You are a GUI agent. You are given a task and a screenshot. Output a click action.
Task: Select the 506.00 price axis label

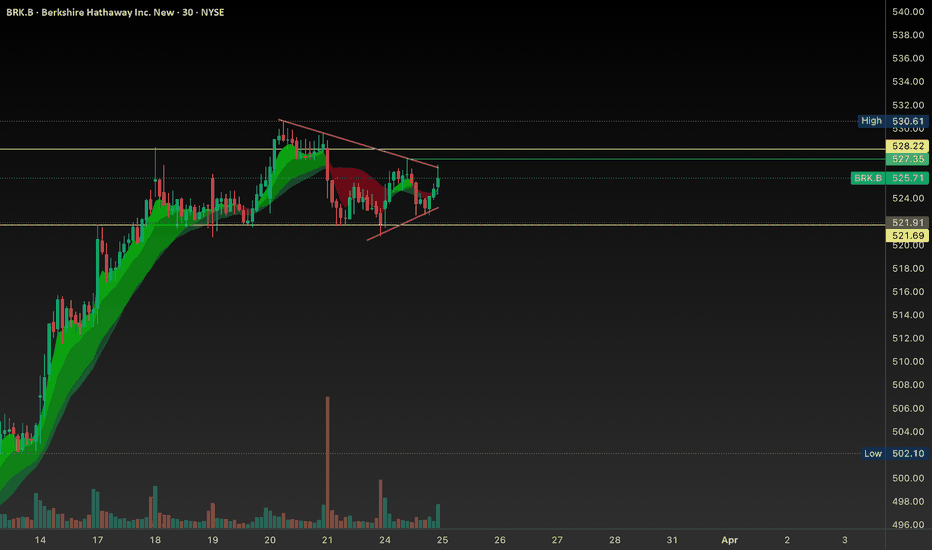908,408
